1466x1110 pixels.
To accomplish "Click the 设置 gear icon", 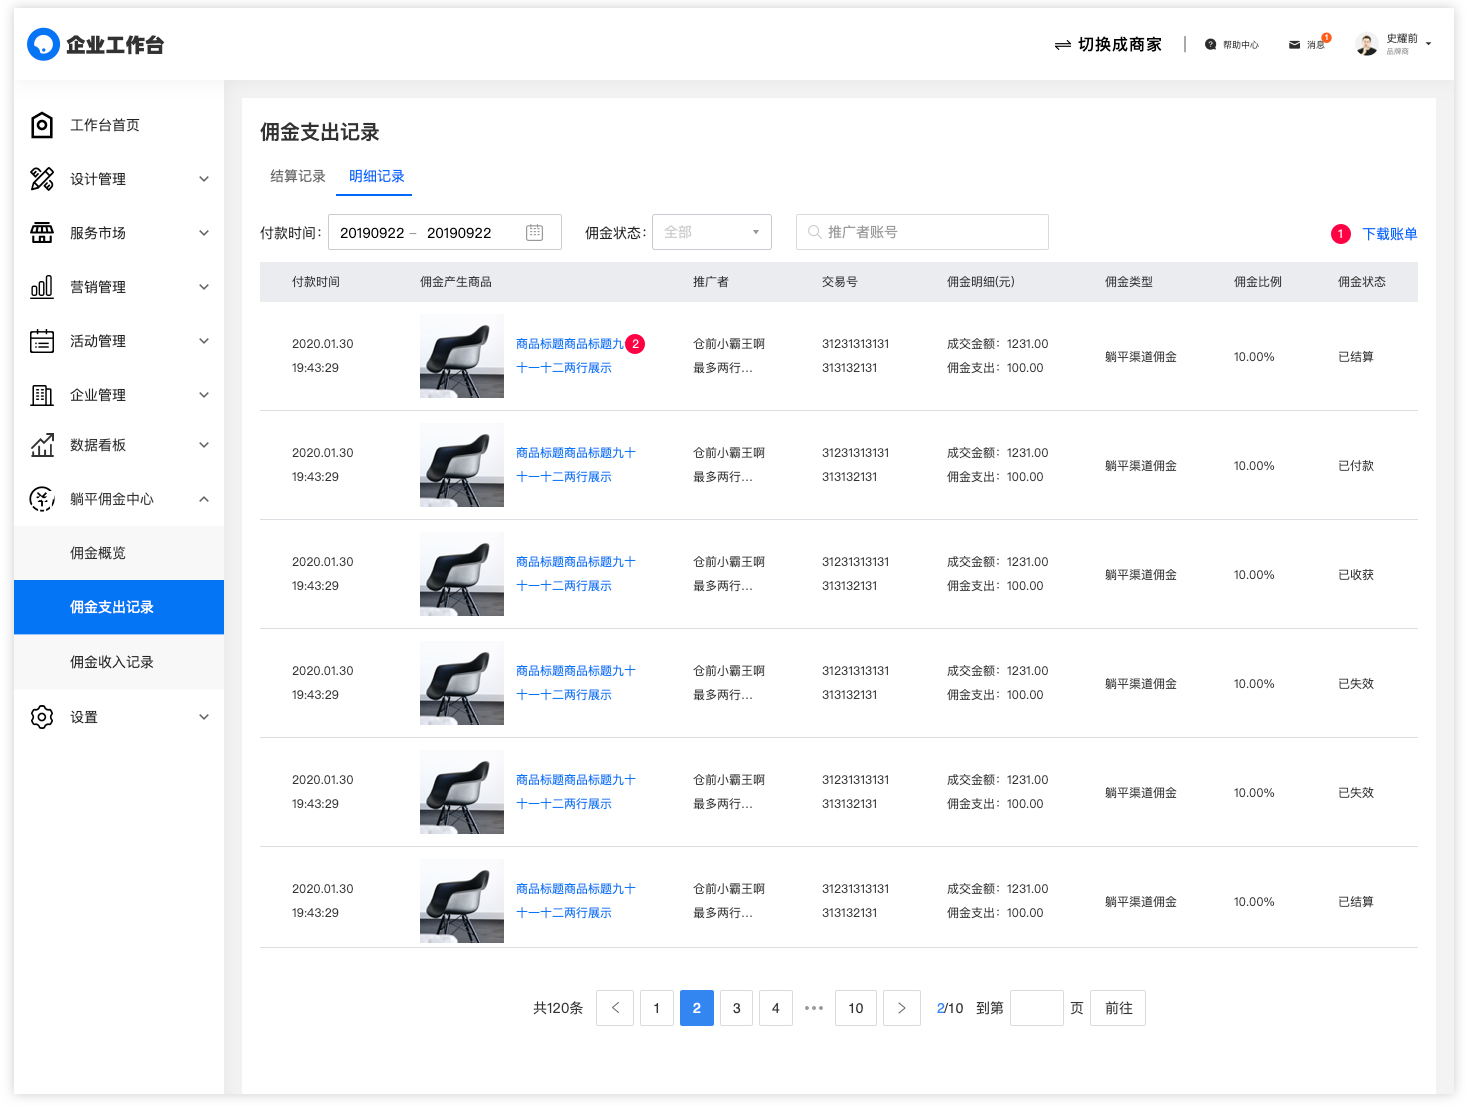I will click(42, 717).
